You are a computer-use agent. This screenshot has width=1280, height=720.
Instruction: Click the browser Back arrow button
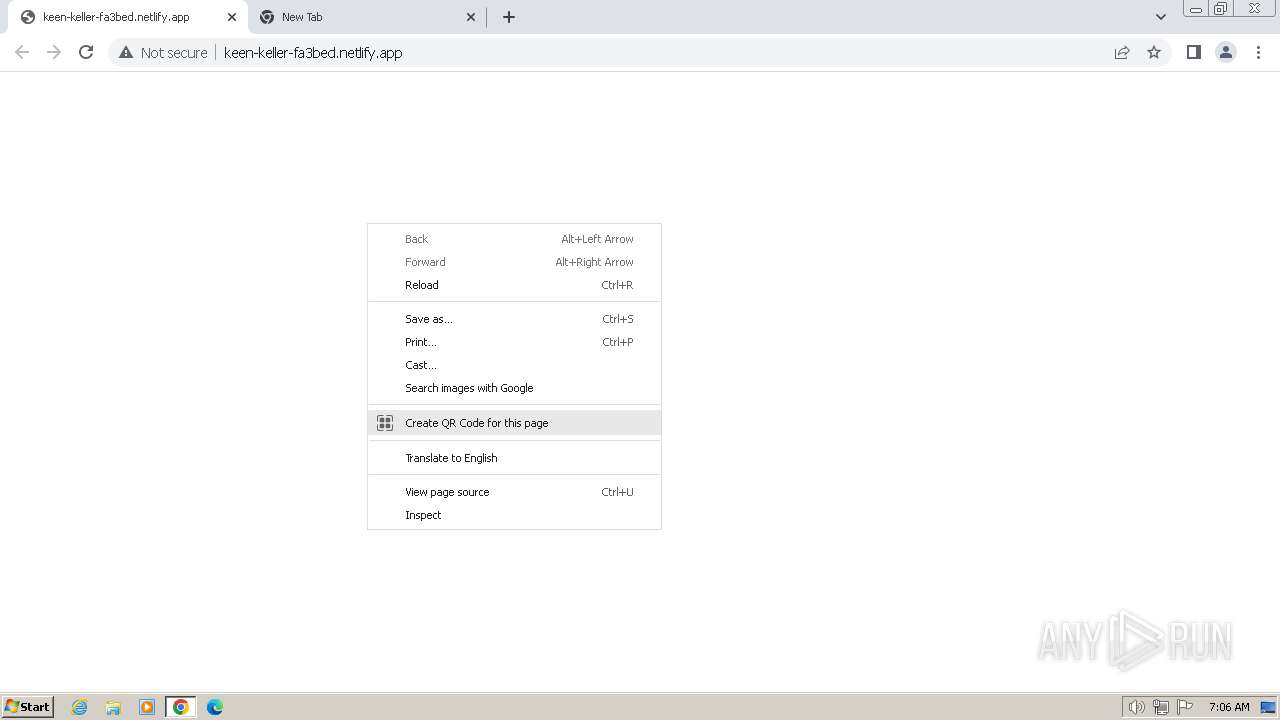(x=22, y=52)
